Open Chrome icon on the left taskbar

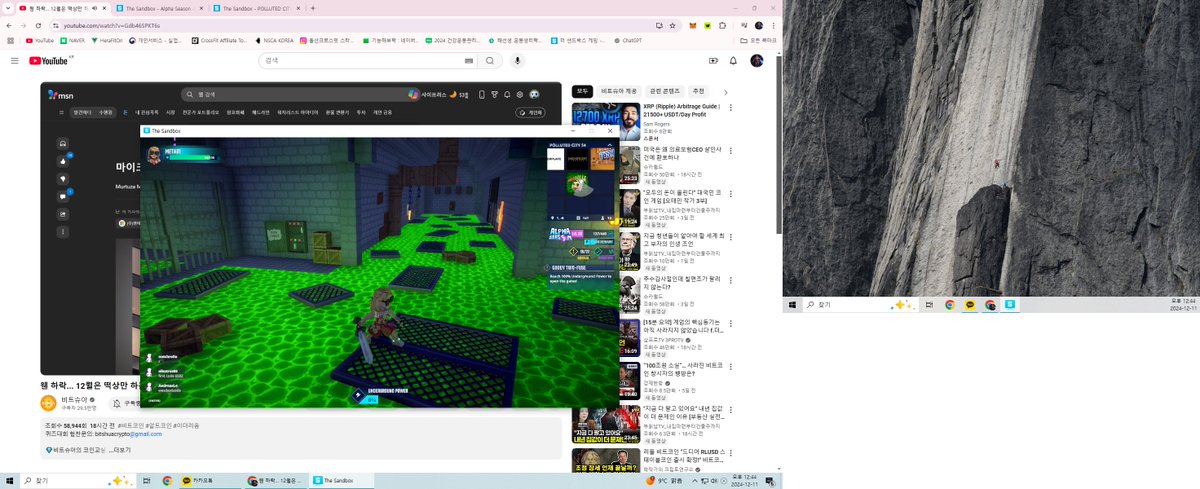click(x=167, y=481)
